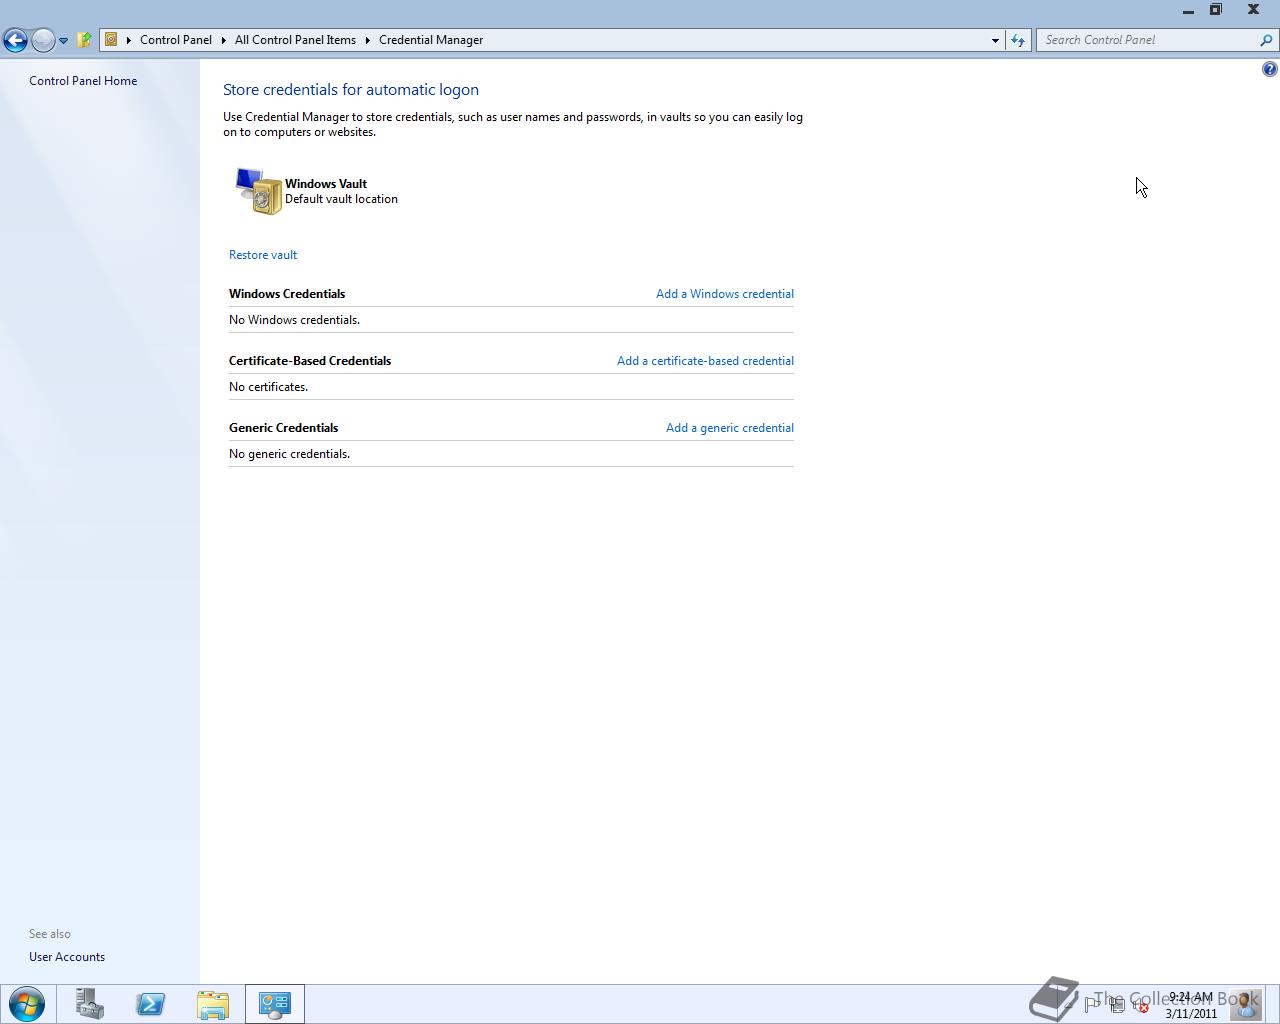Open Control Panel Home

[x=83, y=81]
